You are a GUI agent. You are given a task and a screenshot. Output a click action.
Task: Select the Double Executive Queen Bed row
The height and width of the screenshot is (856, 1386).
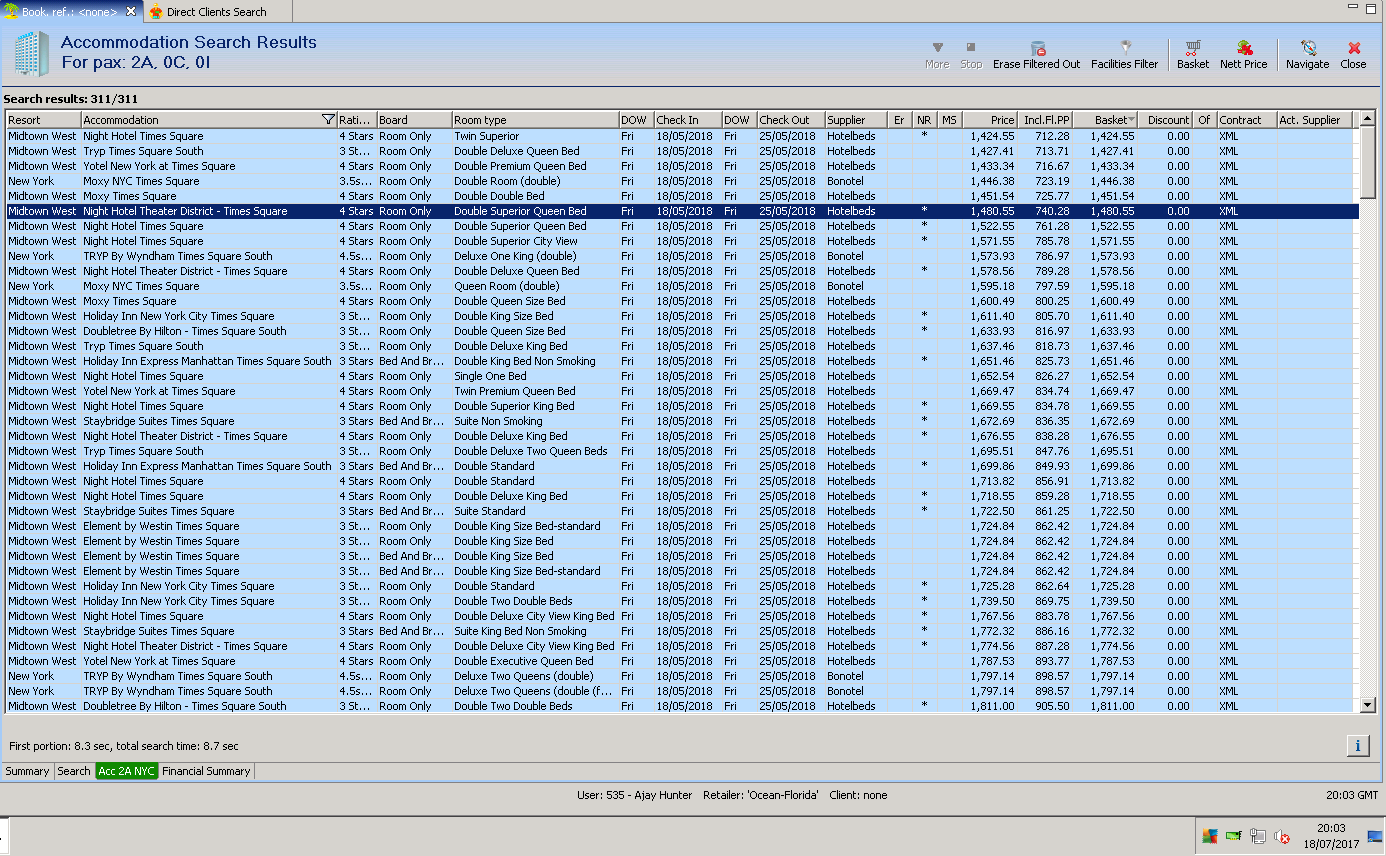coord(682,661)
